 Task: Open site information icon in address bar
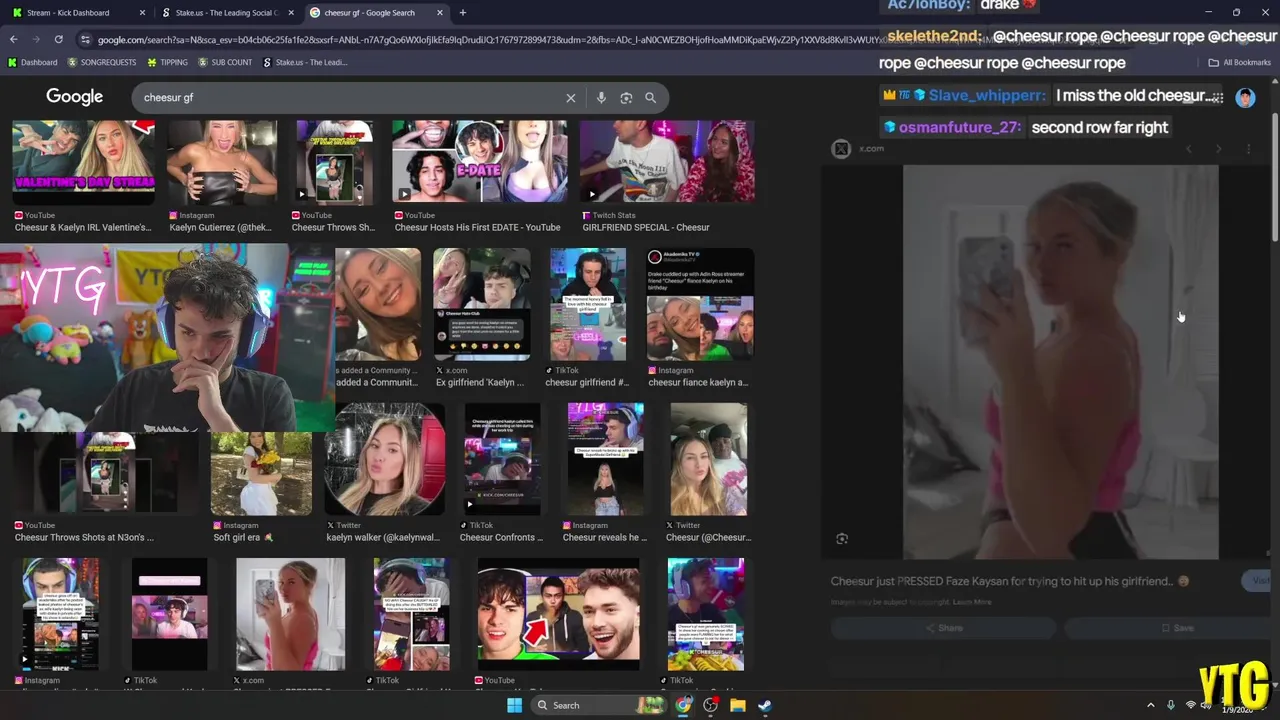(86, 39)
